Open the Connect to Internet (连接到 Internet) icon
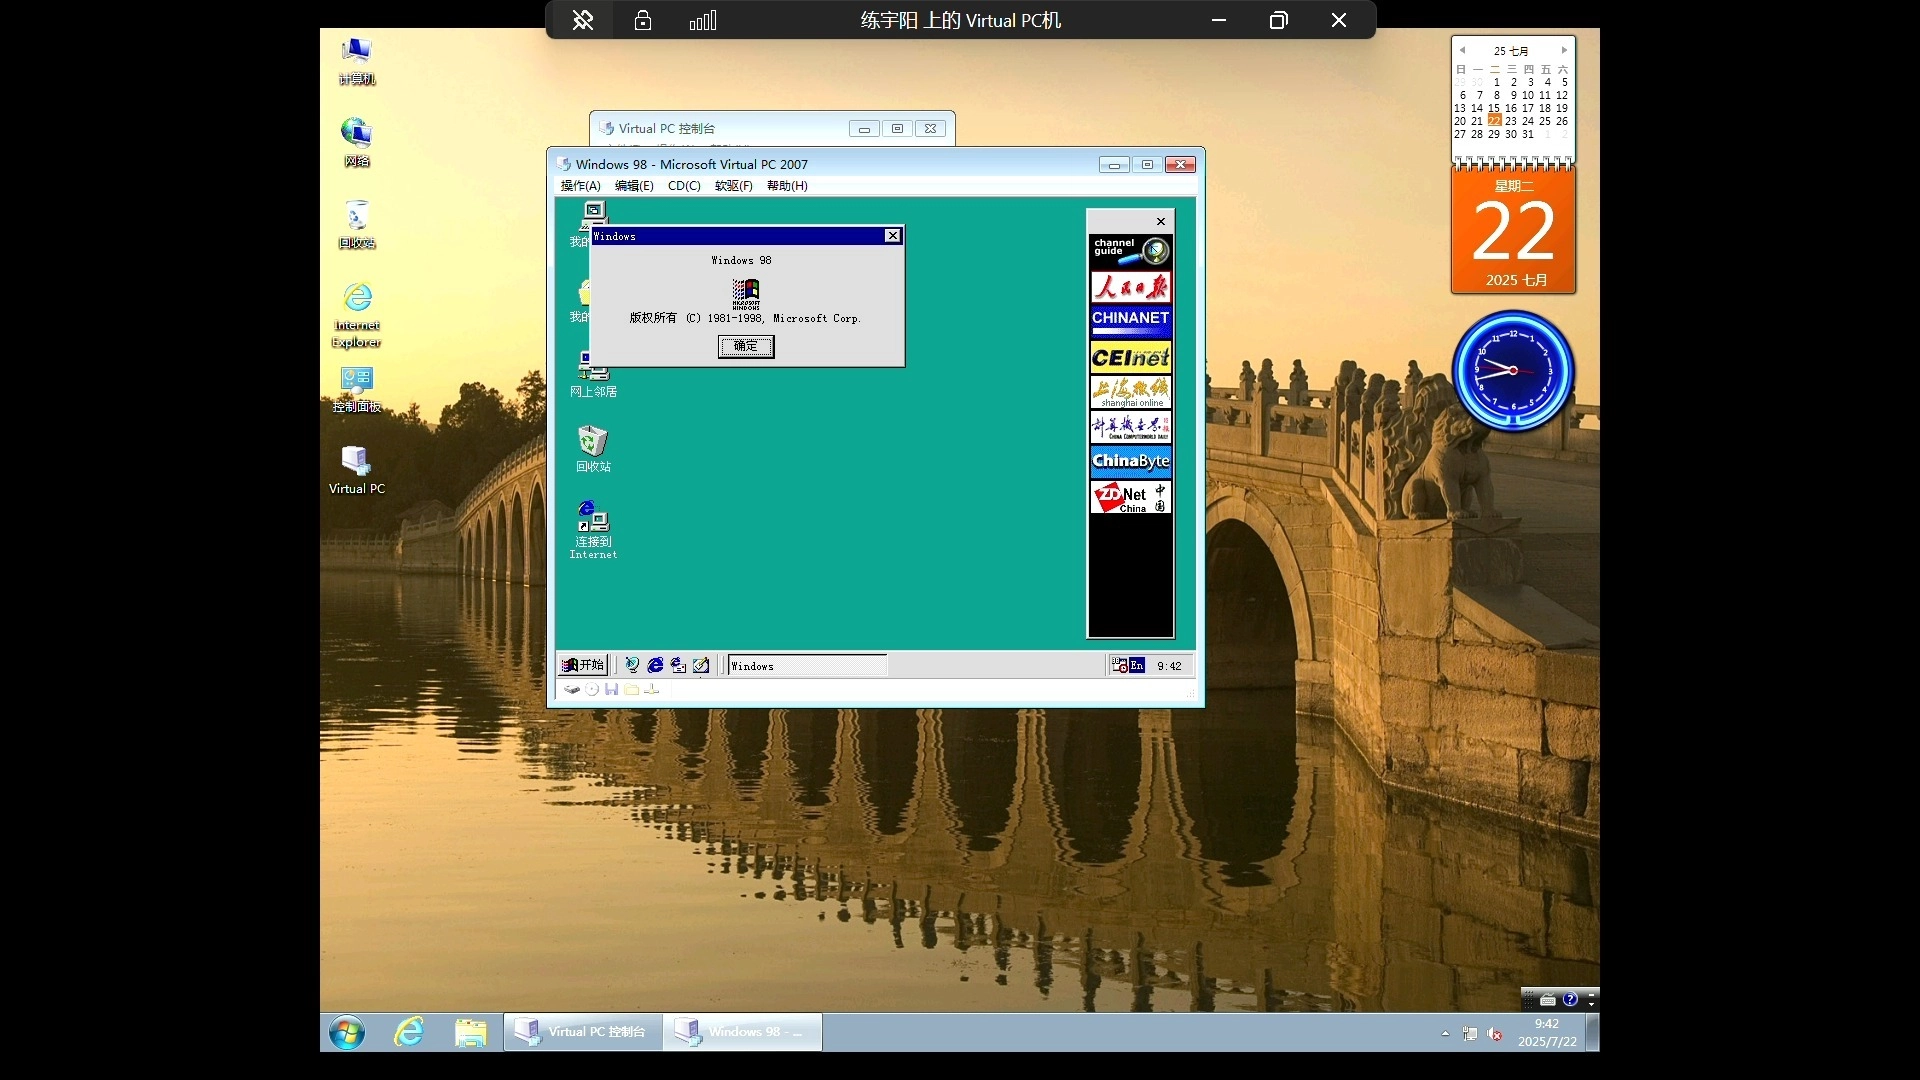The image size is (1920, 1080). [592, 517]
